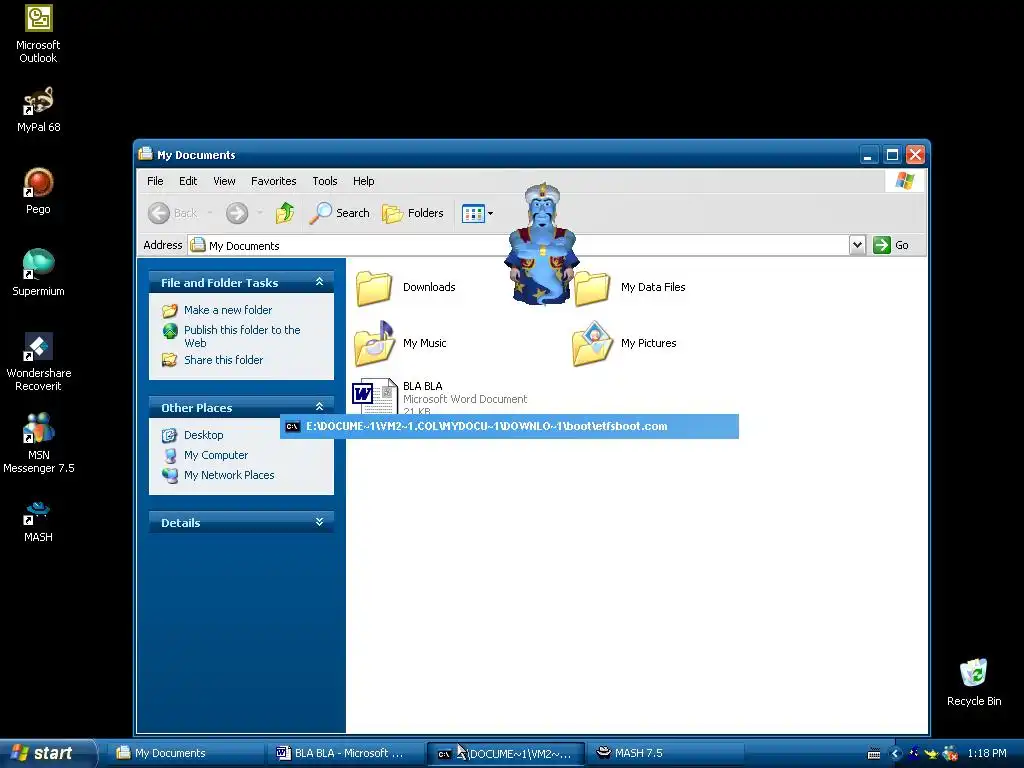The height and width of the screenshot is (768, 1024).
Task: Collapse the Other Places panel
Action: [319, 407]
